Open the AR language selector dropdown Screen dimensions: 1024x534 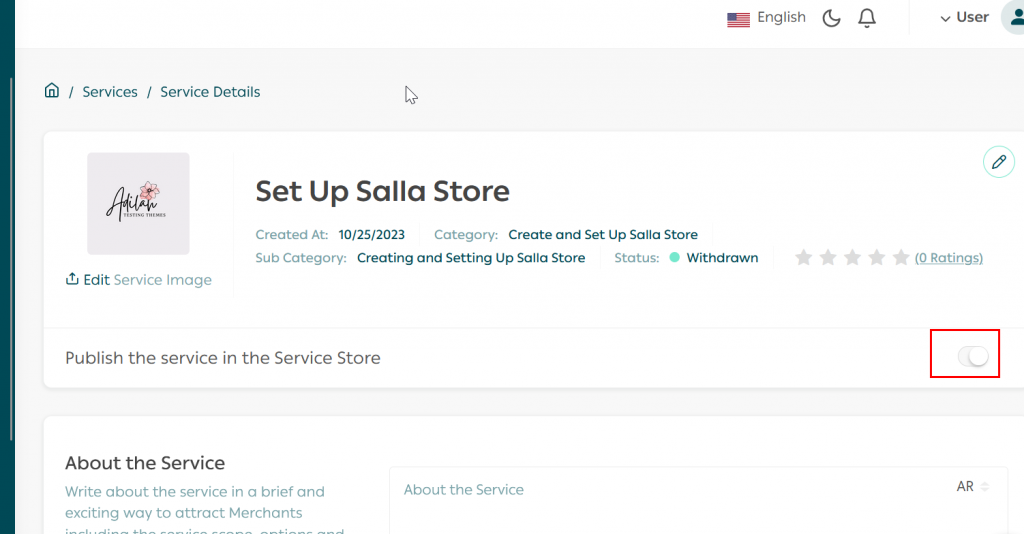[971, 487]
